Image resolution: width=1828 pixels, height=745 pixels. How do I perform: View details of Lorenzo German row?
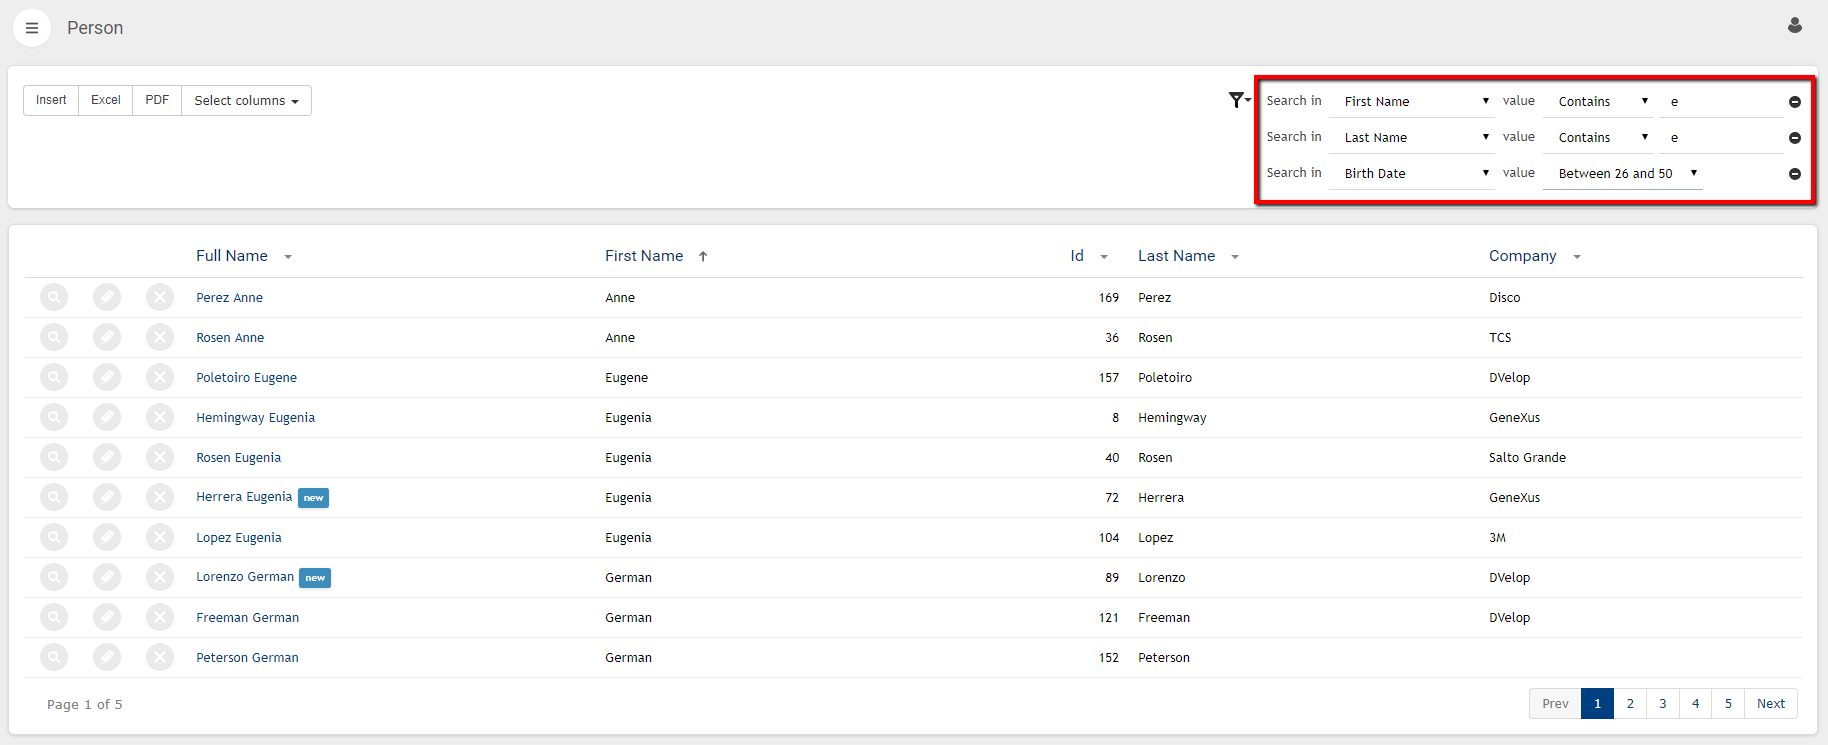(x=54, y=577)
